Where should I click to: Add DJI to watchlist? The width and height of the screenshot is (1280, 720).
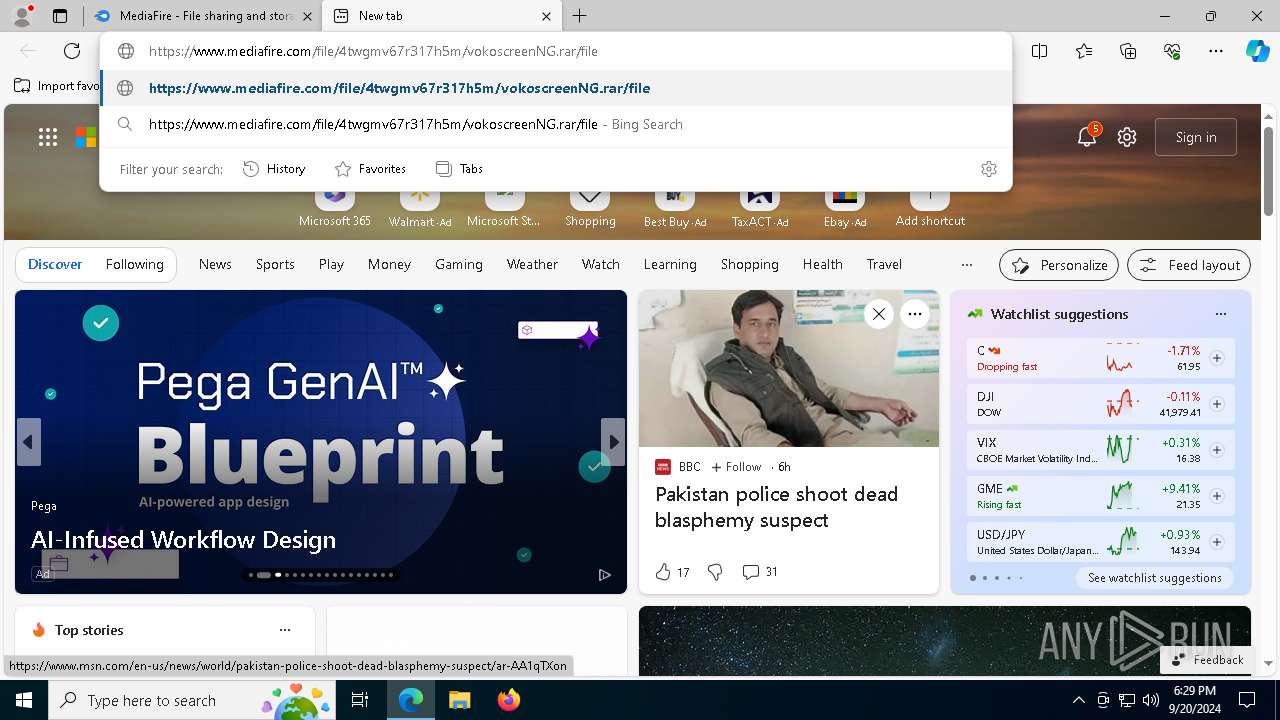pyautogui.click(x=1217, y=404)
